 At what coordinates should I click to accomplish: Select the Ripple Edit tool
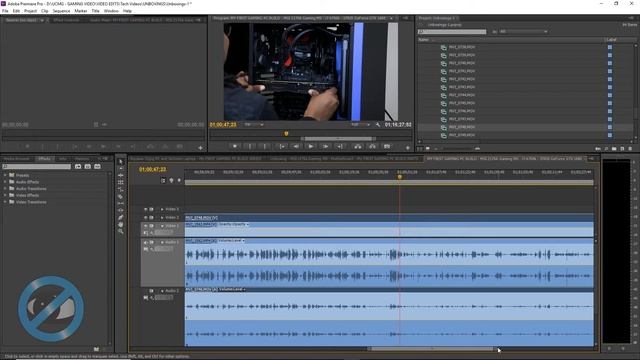pyautogui.click(x=120, y=176)
